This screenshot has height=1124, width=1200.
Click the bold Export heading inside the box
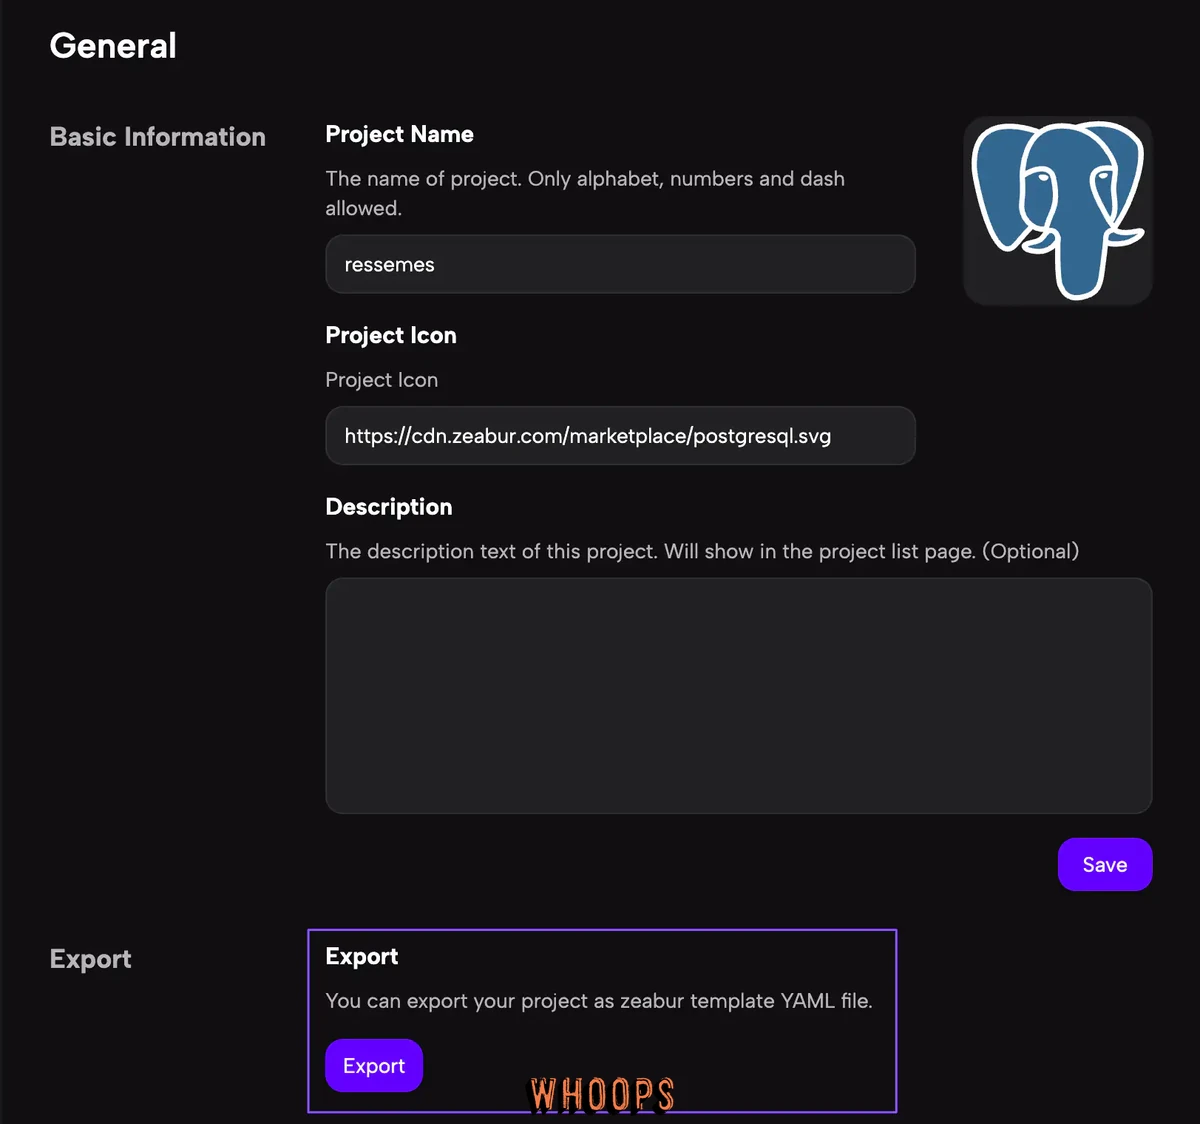[x=362, y=957]
